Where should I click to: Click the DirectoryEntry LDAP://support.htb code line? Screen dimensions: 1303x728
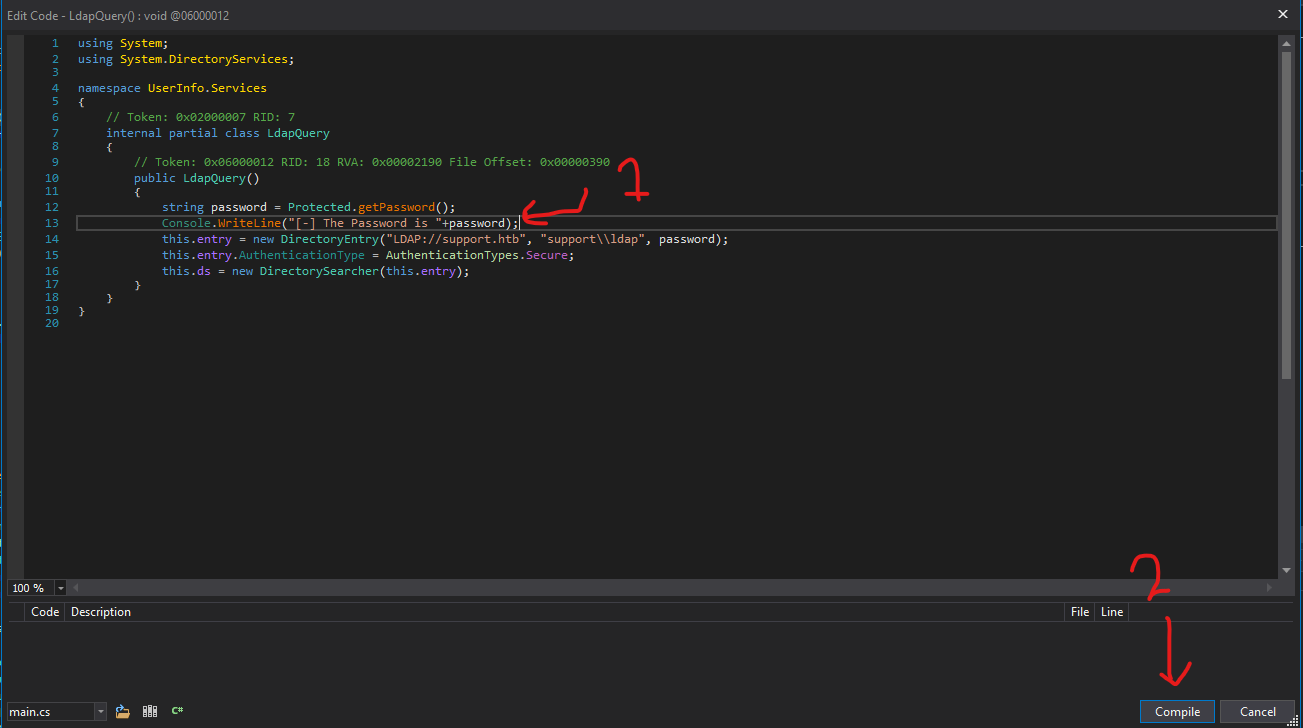click(x=445, y=239)
